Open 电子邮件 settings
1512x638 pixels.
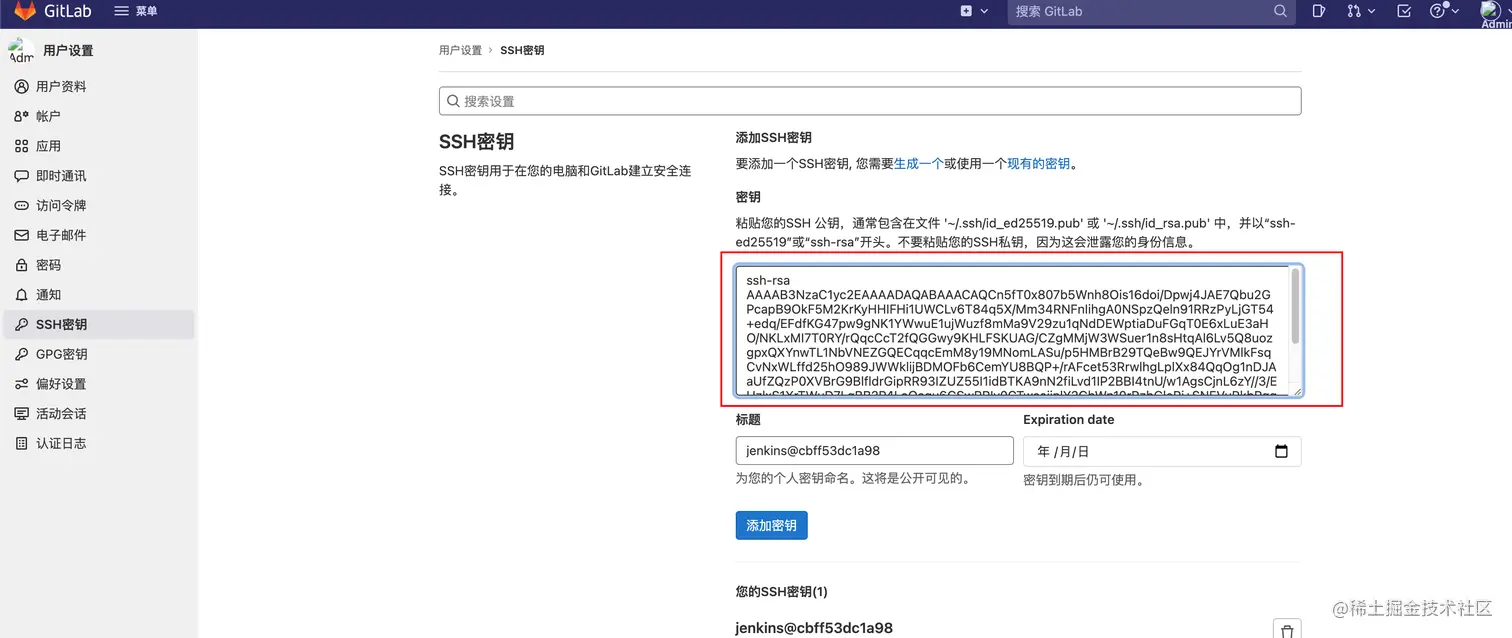[x=99, y=235]
